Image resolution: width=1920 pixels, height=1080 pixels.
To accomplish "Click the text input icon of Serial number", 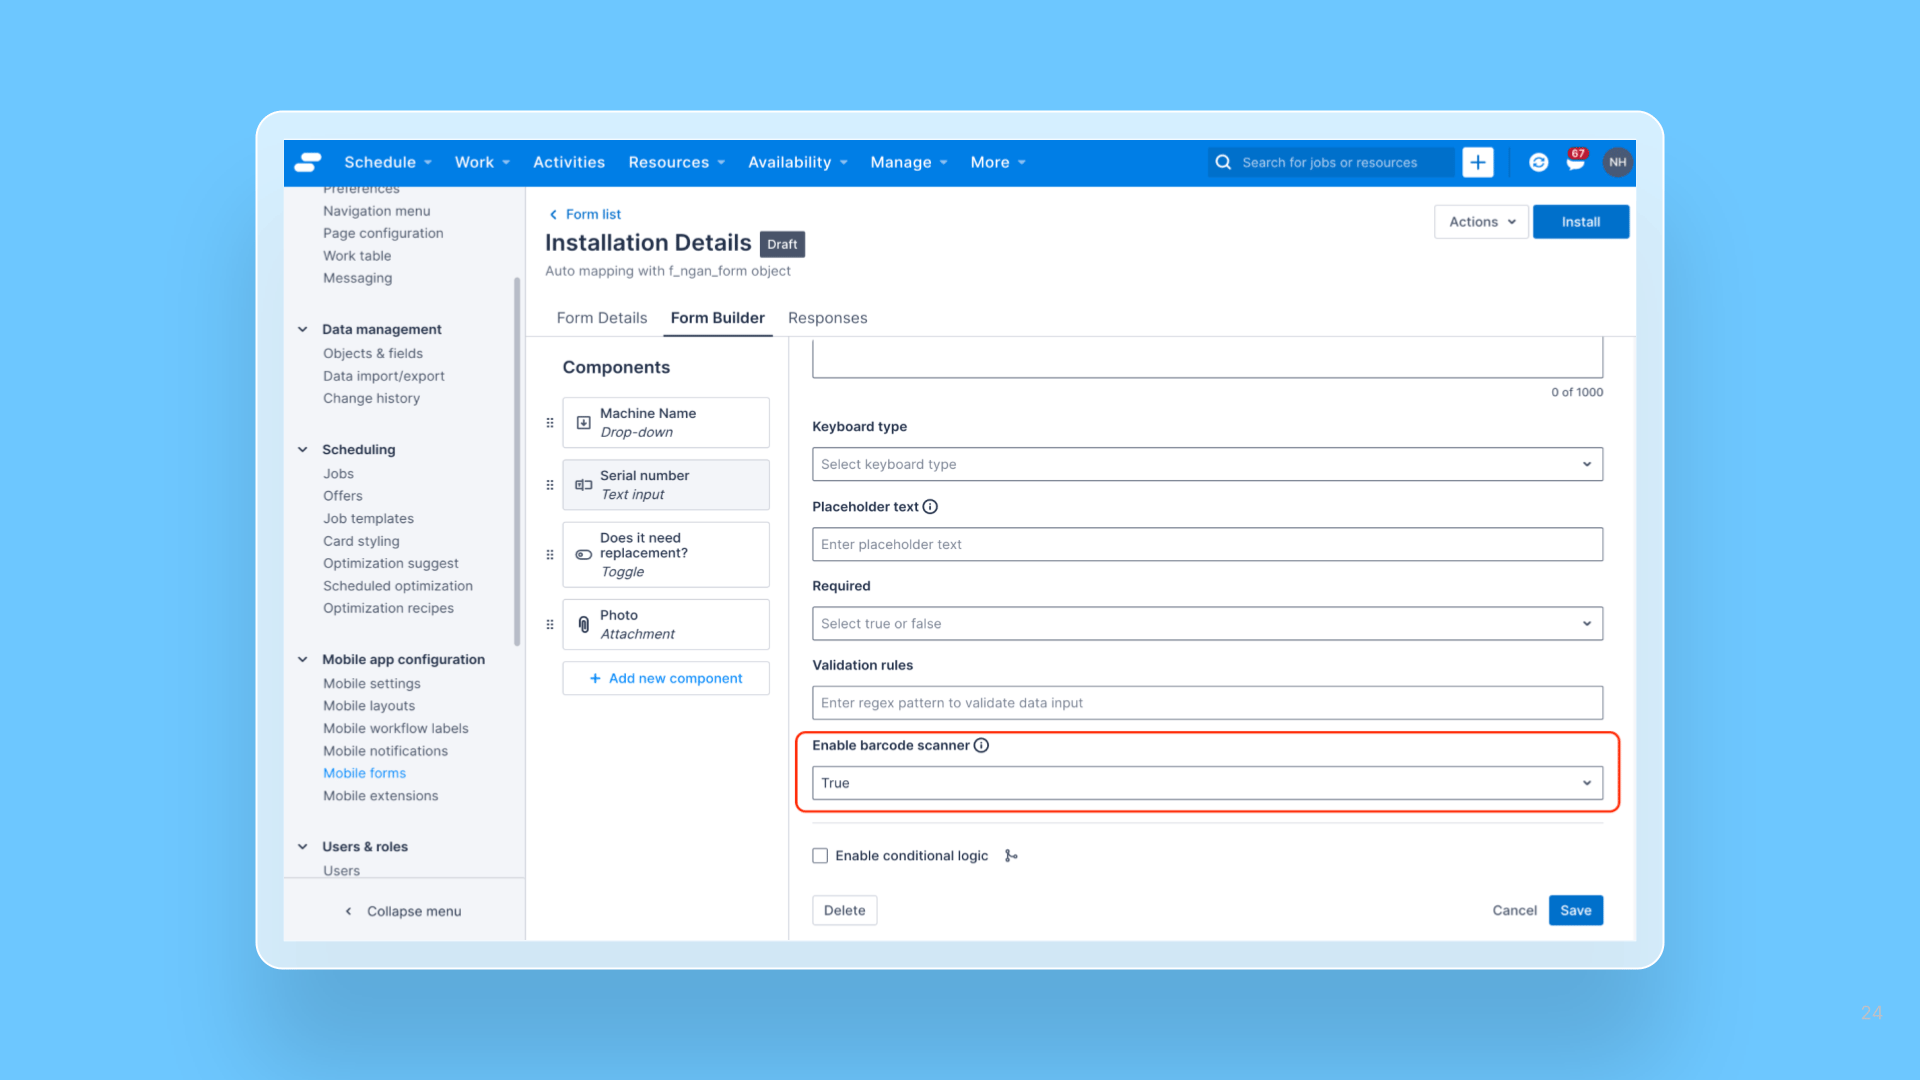I will (584, 485).
